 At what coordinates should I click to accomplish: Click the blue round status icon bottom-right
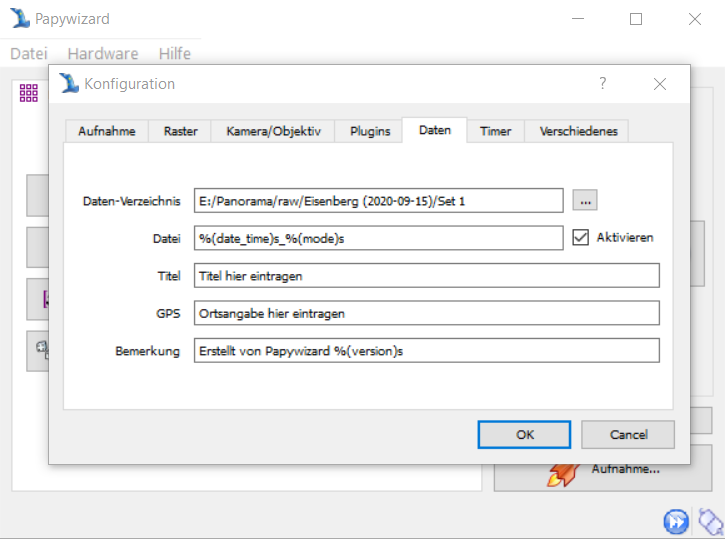(x=676, y=521)
